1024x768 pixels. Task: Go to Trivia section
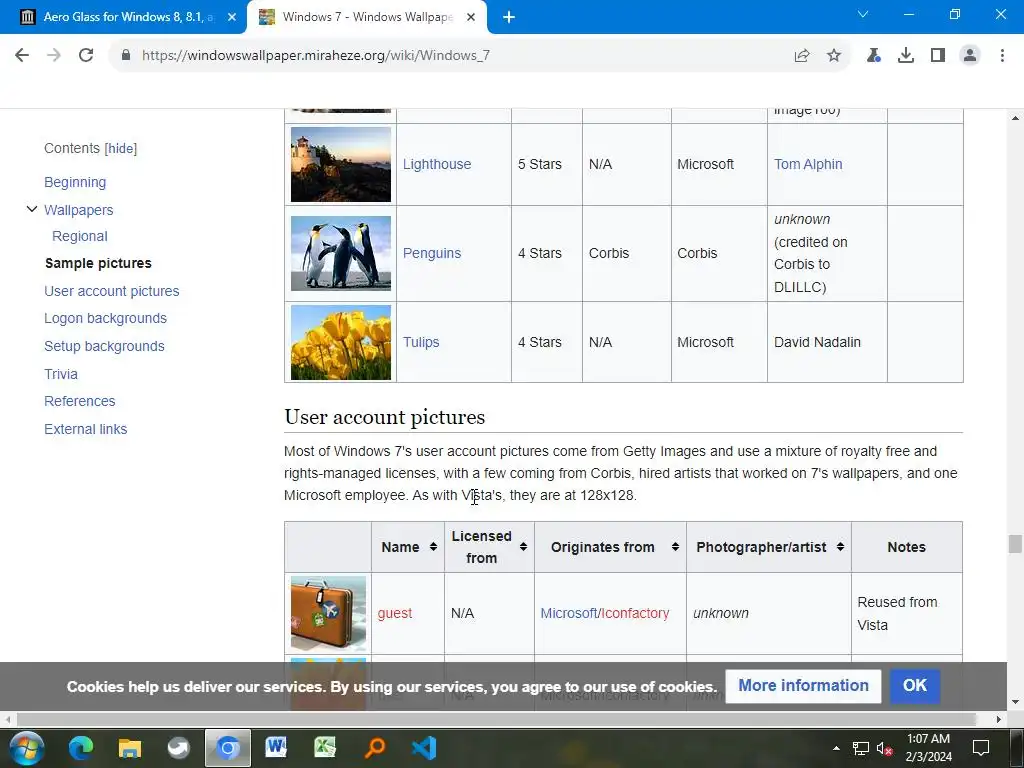[x=61, y=374]
